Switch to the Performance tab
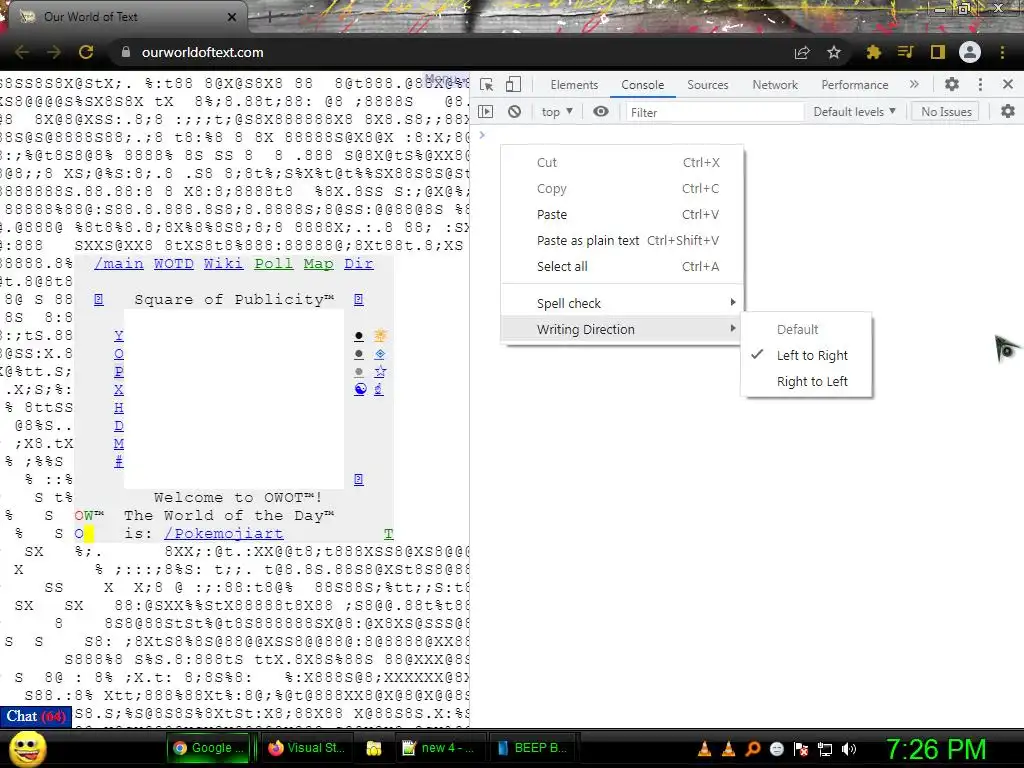 pos(854,85)
